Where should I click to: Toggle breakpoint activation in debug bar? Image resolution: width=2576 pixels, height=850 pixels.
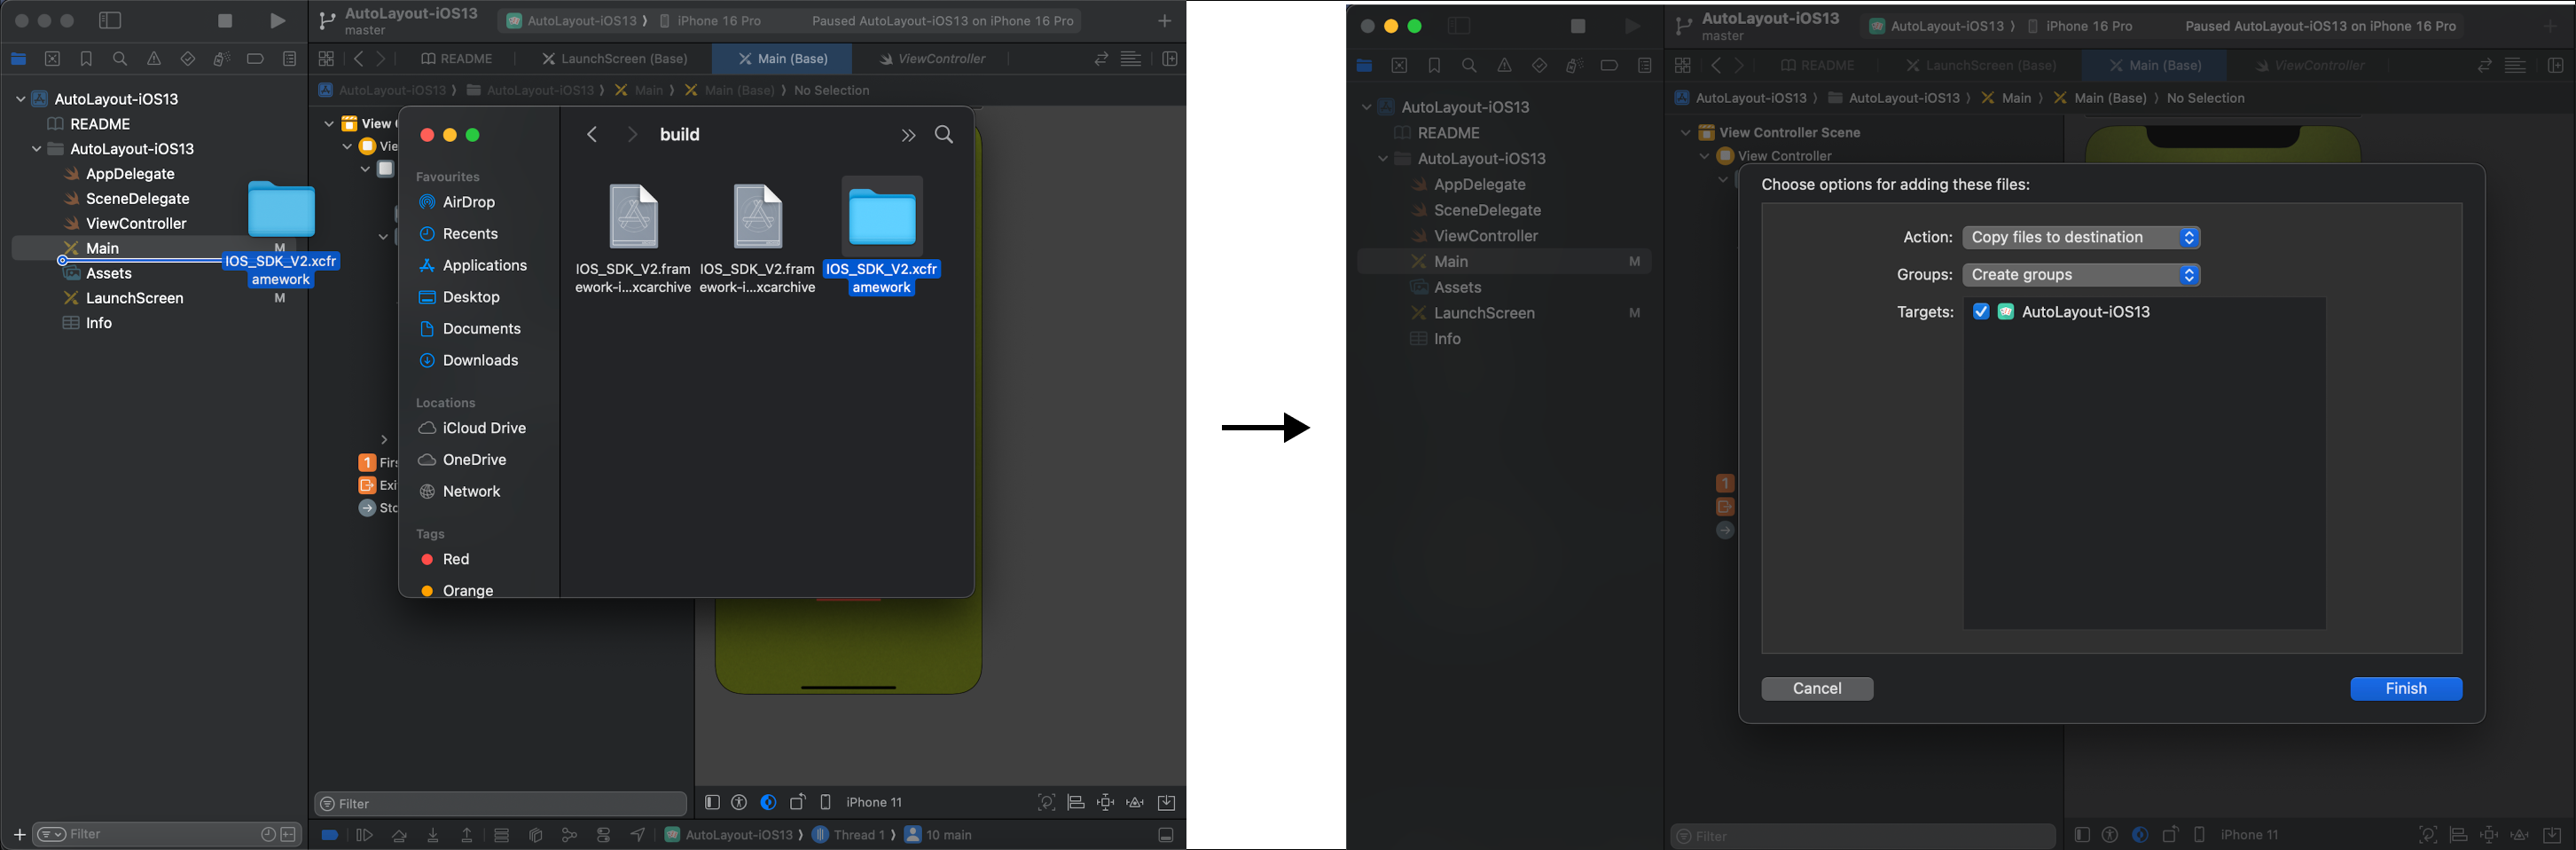[329, 835]
